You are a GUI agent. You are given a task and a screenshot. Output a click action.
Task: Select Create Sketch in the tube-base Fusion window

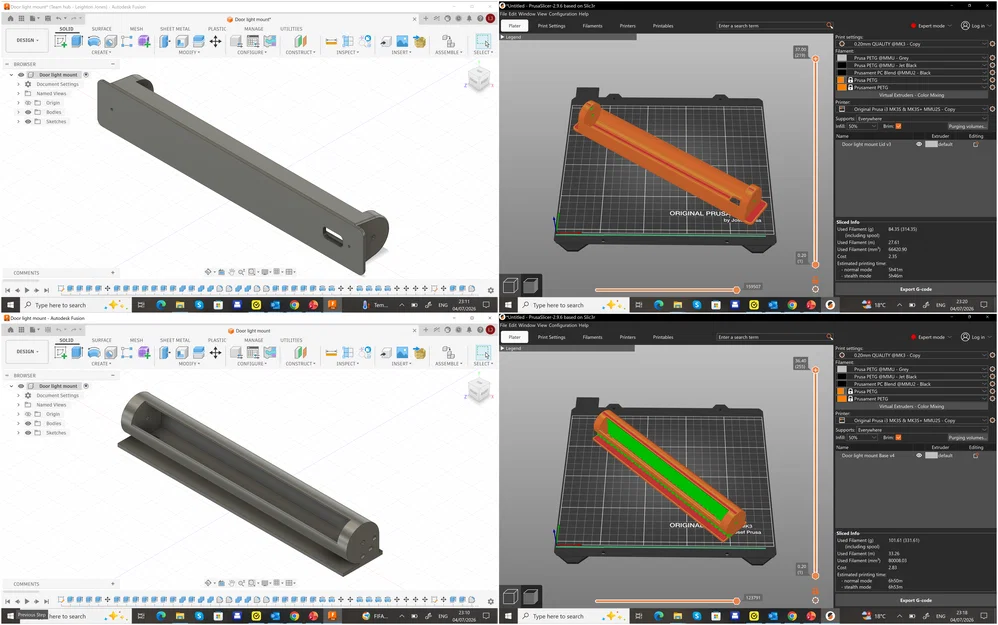(60, 353)
